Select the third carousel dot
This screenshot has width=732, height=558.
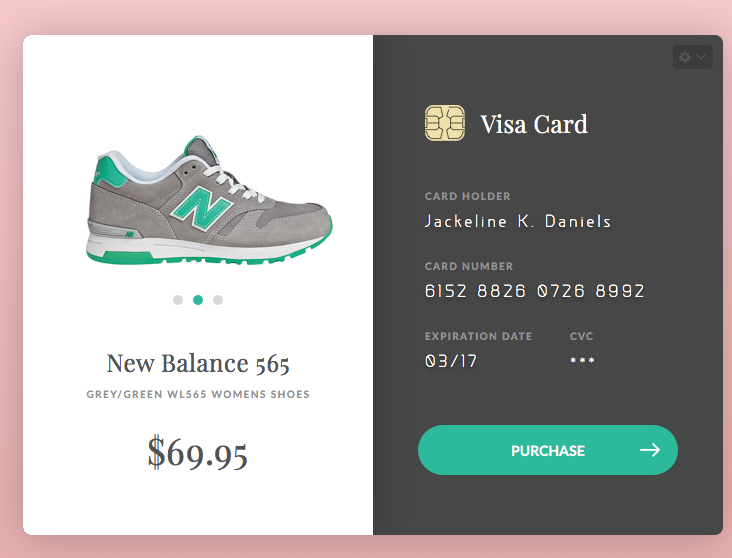(218, 300)
